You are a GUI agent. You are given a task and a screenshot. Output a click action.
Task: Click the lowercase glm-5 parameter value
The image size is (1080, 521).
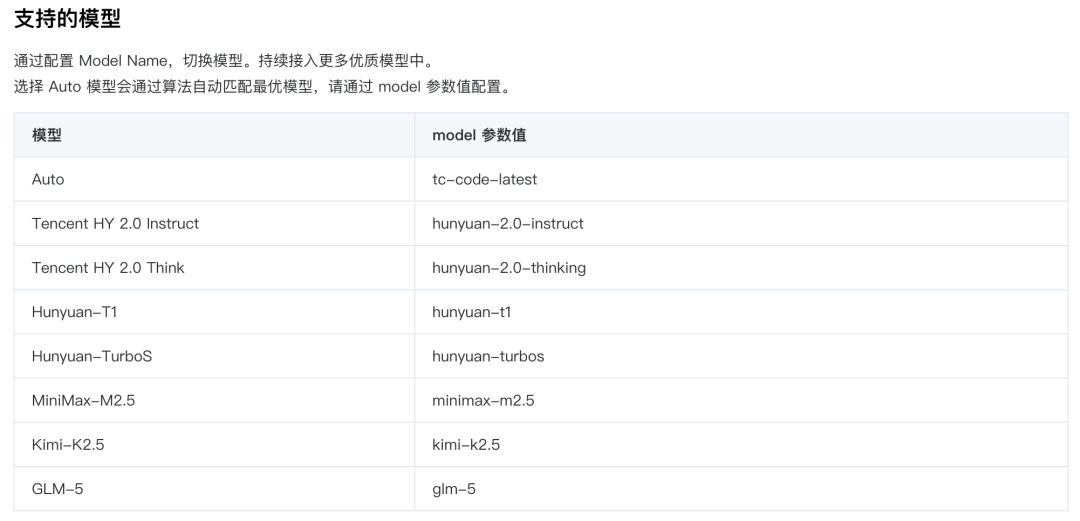(x=452, y=489)
